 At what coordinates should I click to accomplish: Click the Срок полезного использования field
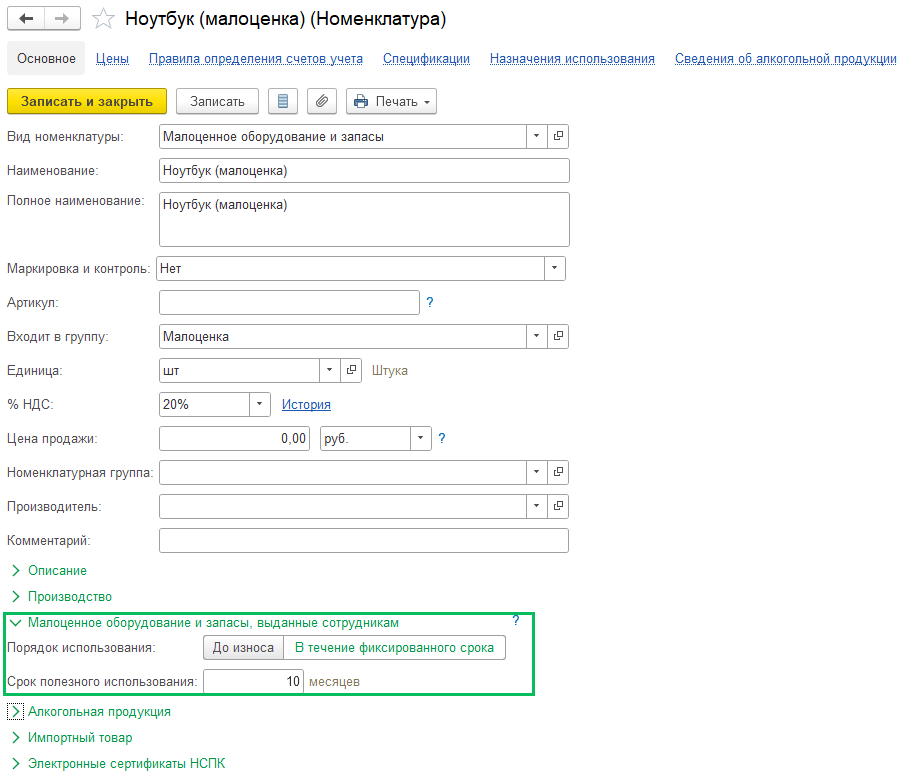[253, 682]
